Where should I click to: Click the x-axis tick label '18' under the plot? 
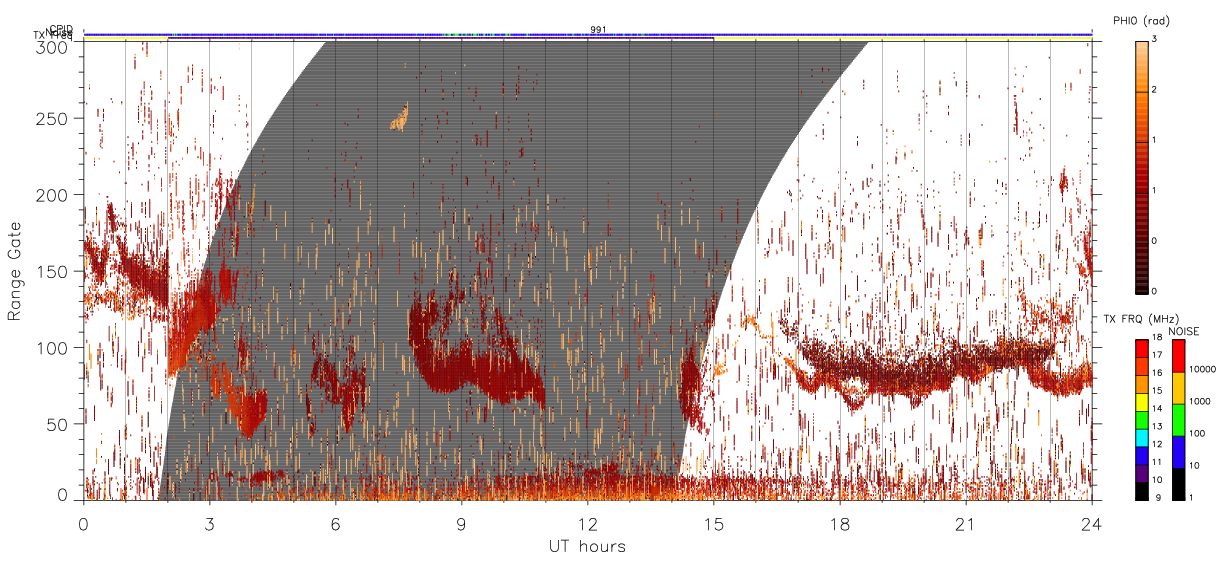point(839,524)
